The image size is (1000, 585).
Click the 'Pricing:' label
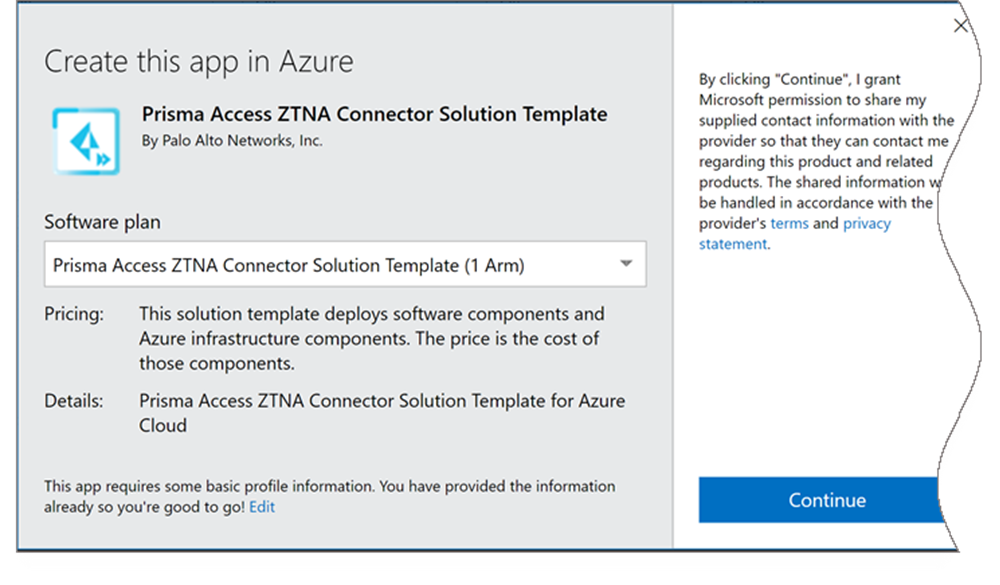click(74, 314)
